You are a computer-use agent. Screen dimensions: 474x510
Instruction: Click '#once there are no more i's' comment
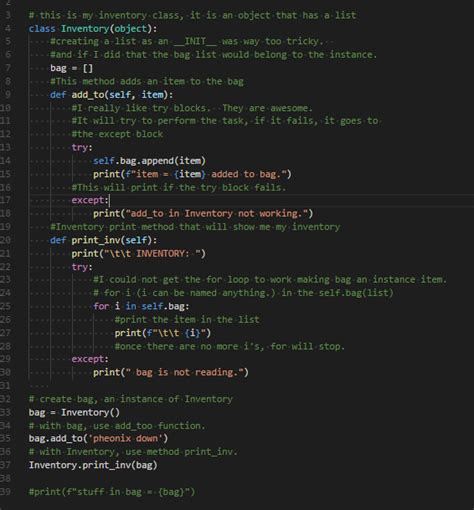pyautogui.click(x=229, y=347)
